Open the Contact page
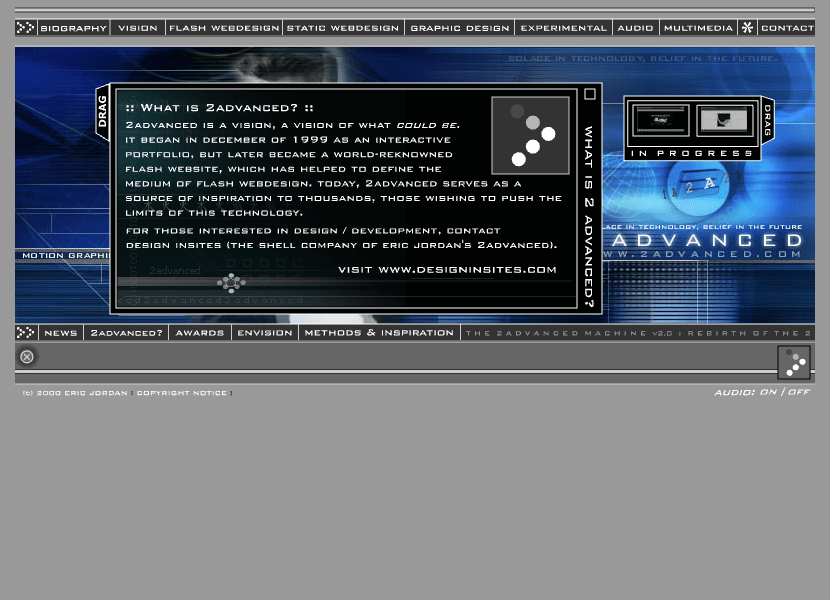830x600 pixels. click(787, 28)
